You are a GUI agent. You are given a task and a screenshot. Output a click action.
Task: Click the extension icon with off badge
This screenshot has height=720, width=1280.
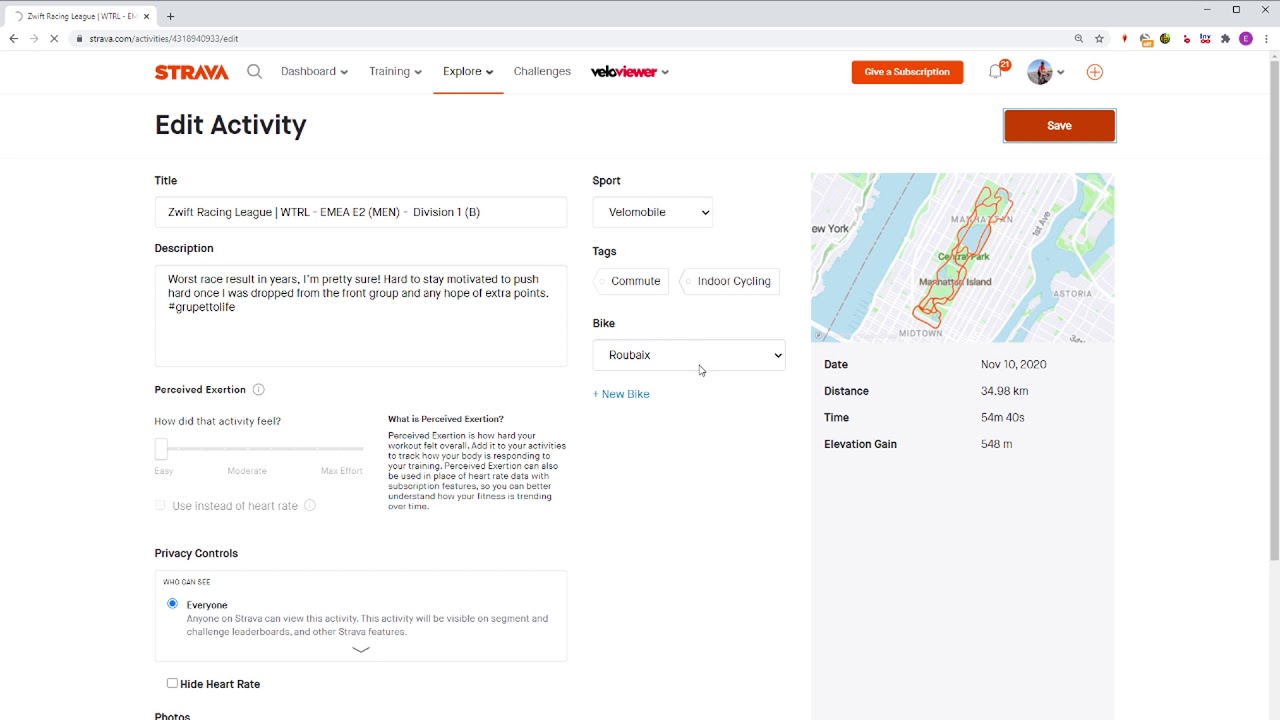tap(1146, 39)
